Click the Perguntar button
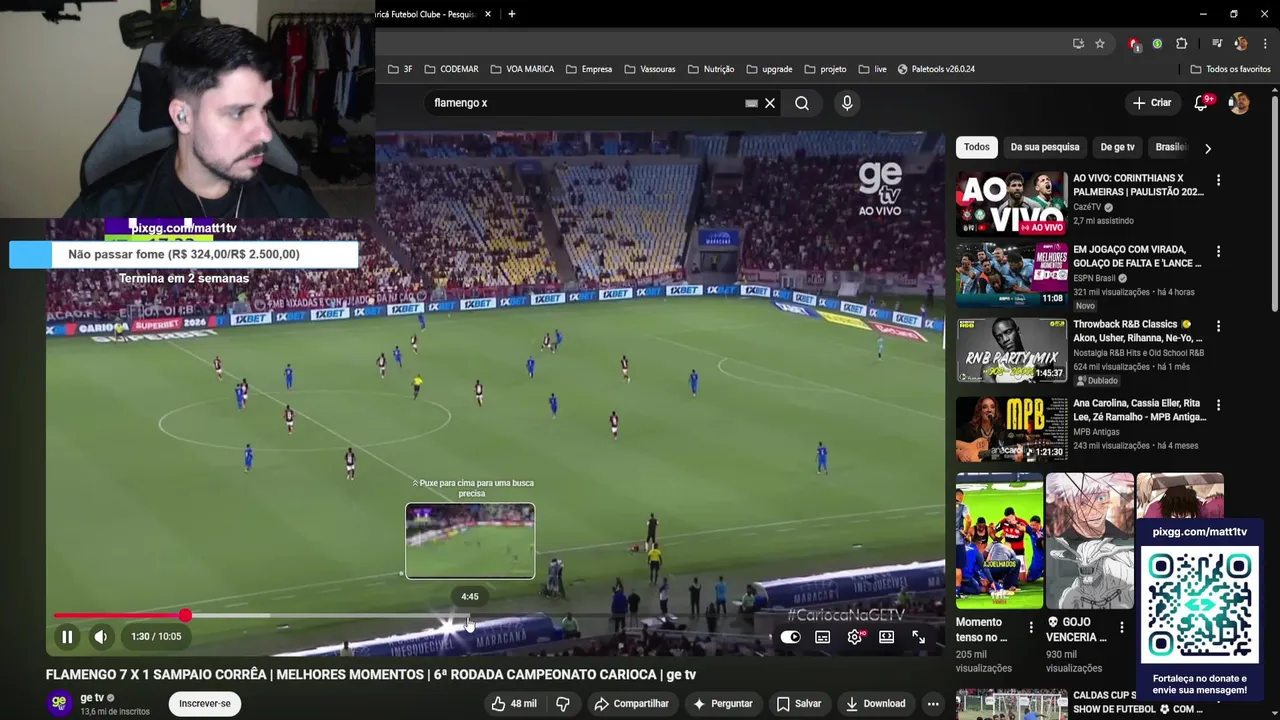The width and height of the screenshot is (1280, 720). point(722,703)
